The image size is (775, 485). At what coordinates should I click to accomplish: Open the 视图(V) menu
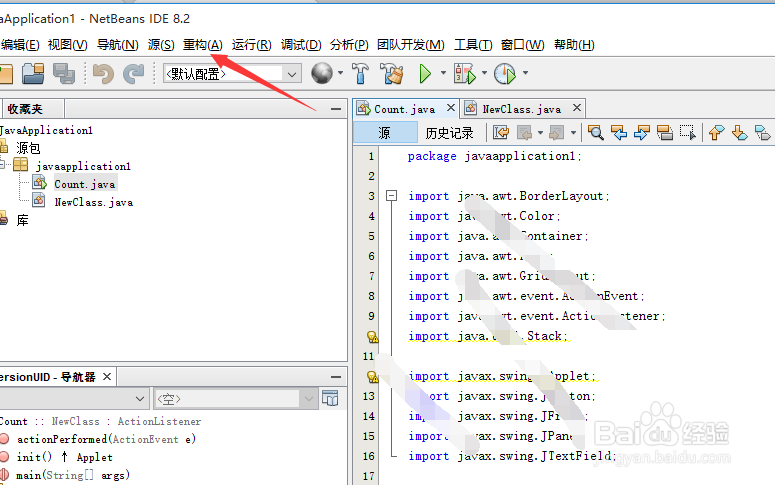coord(67,45)
